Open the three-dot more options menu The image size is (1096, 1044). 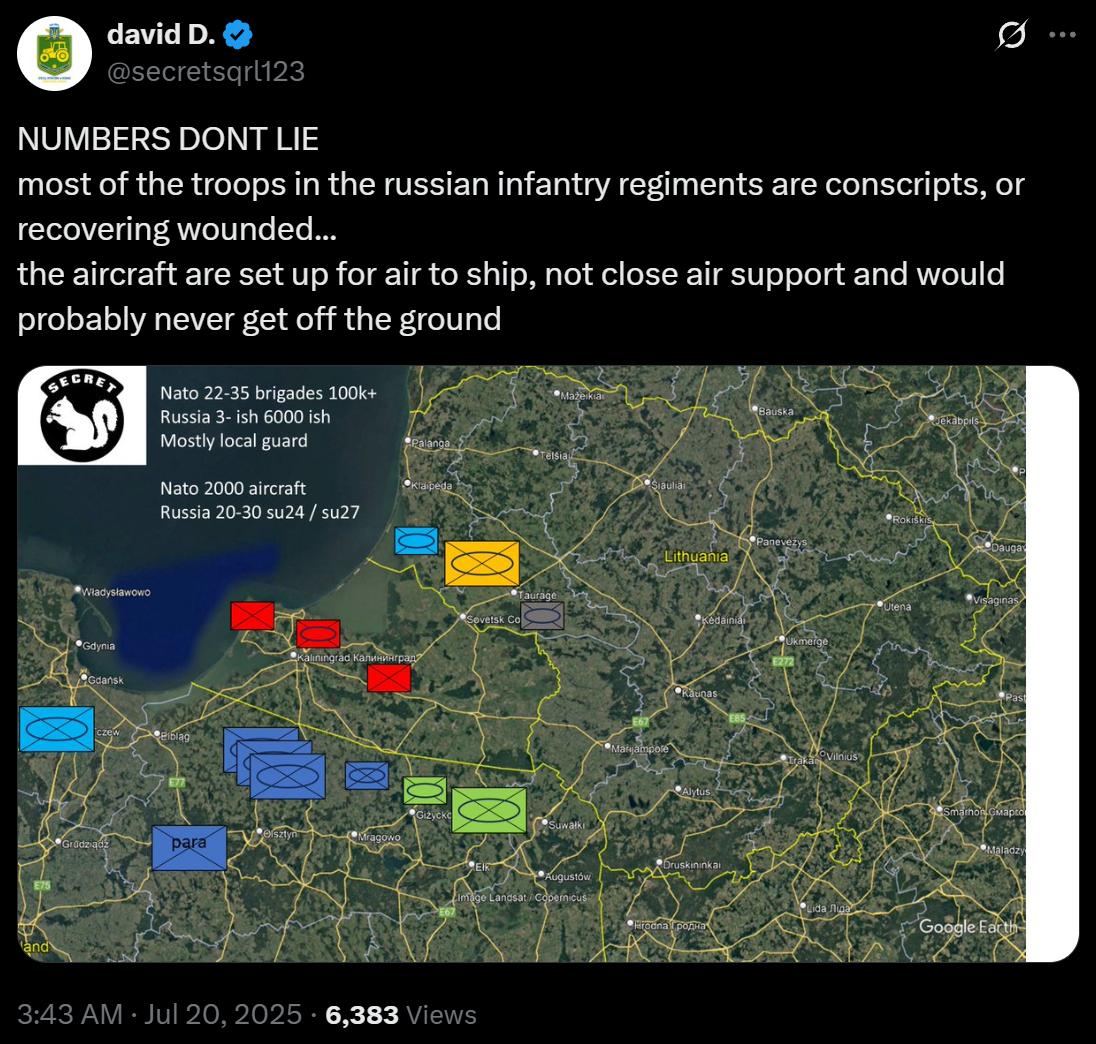click(x=1062, y=34)
